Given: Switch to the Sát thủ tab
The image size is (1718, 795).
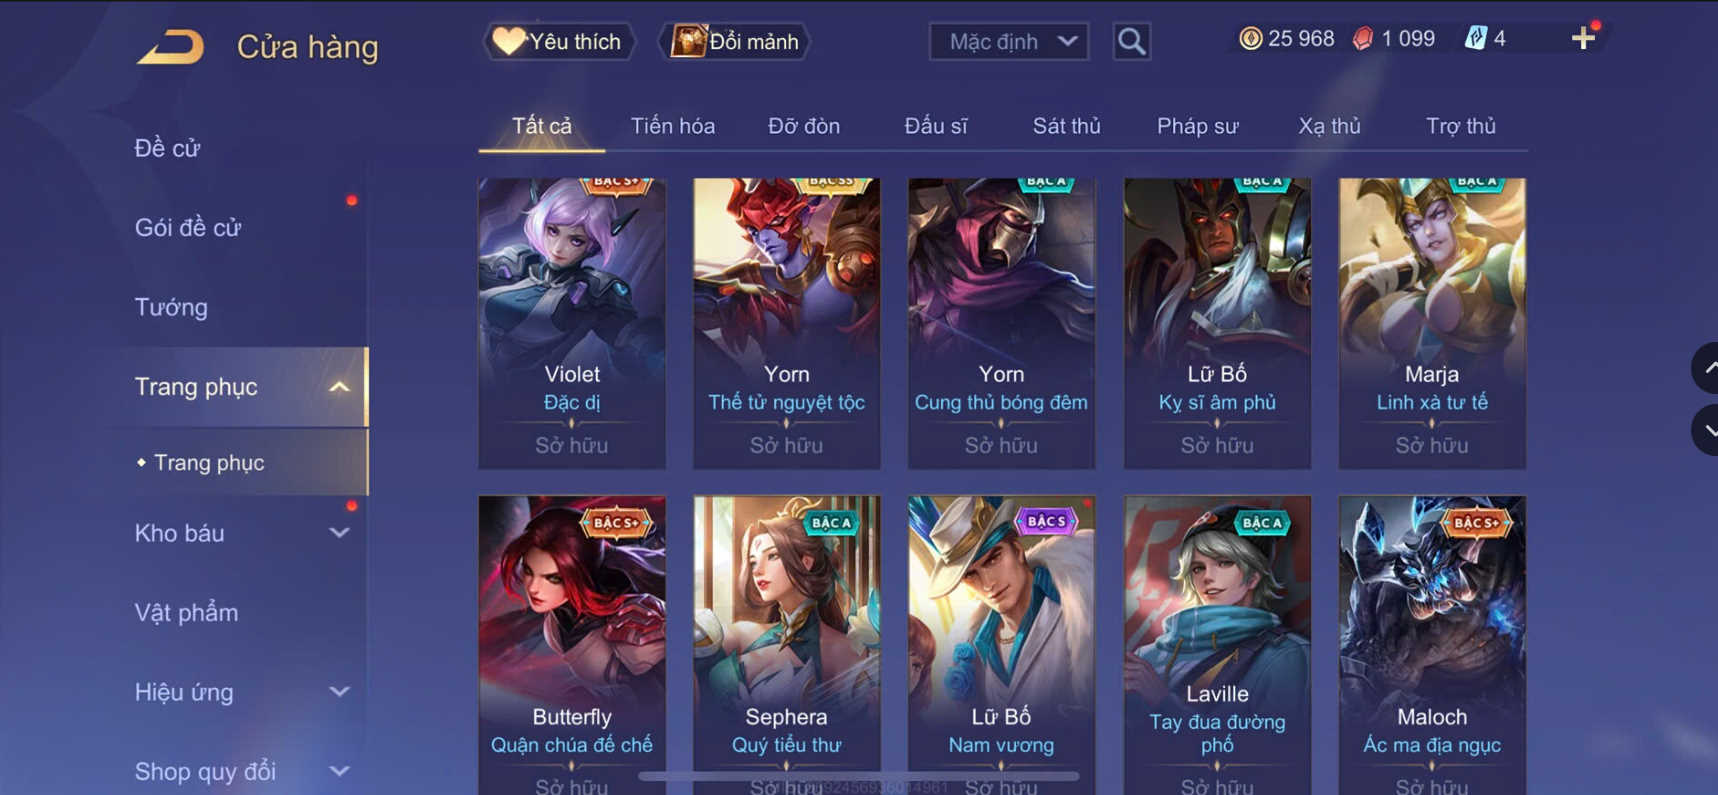Looking at the screenshot, I should tap(1066, 126).
